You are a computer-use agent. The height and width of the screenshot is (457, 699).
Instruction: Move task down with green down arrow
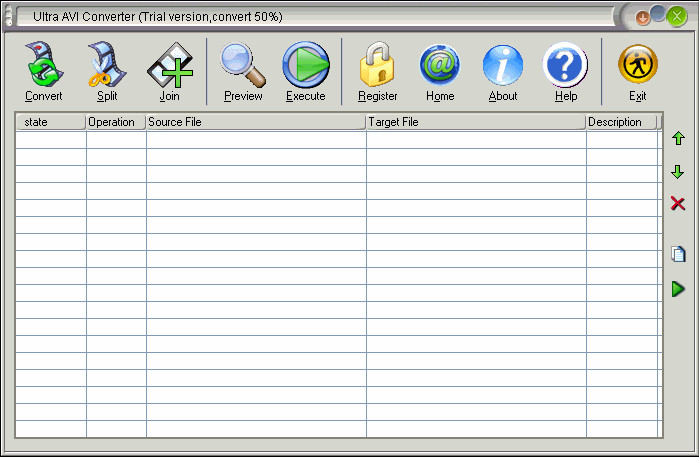click(678, 172)
